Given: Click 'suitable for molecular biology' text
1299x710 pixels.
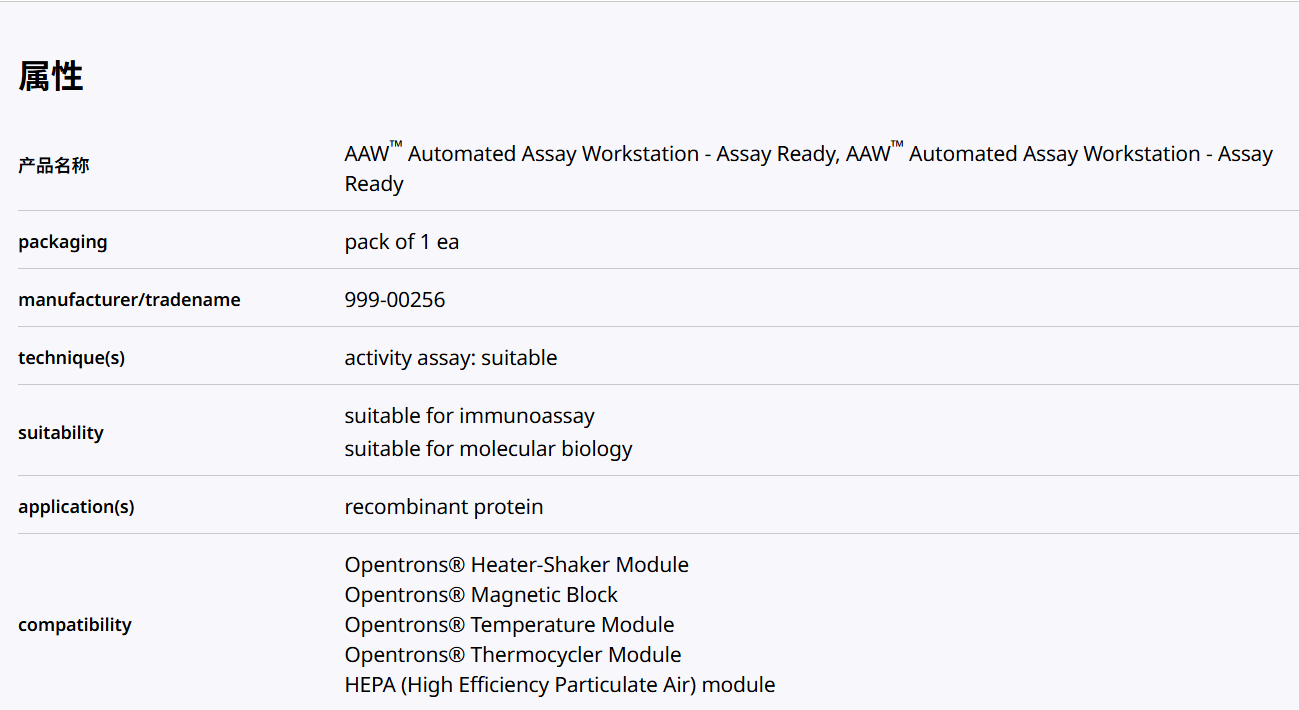Looking at the screenshot, I should tap(488, 449).
